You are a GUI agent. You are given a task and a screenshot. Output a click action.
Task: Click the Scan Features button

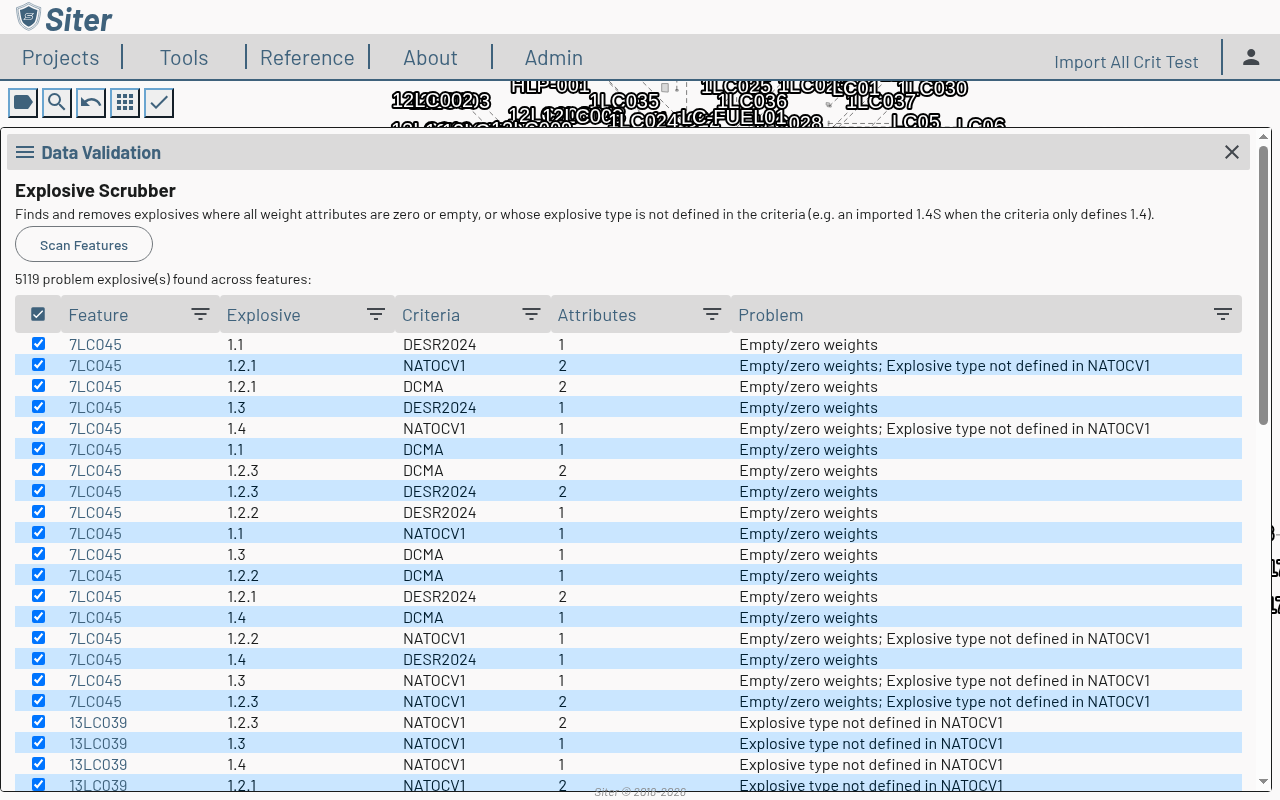tap(84, 245)
